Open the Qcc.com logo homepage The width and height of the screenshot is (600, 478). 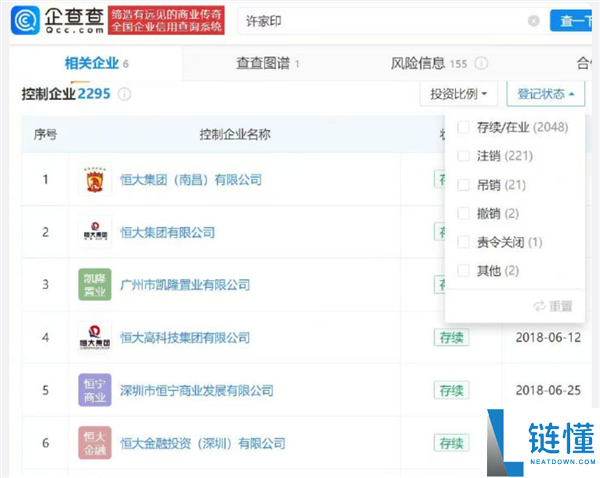(x=57, y=20)
